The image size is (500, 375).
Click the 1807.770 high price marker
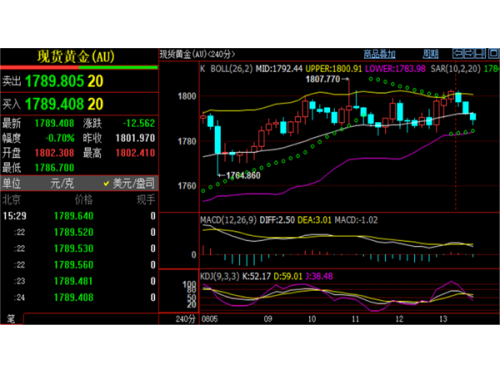point(323,79)
